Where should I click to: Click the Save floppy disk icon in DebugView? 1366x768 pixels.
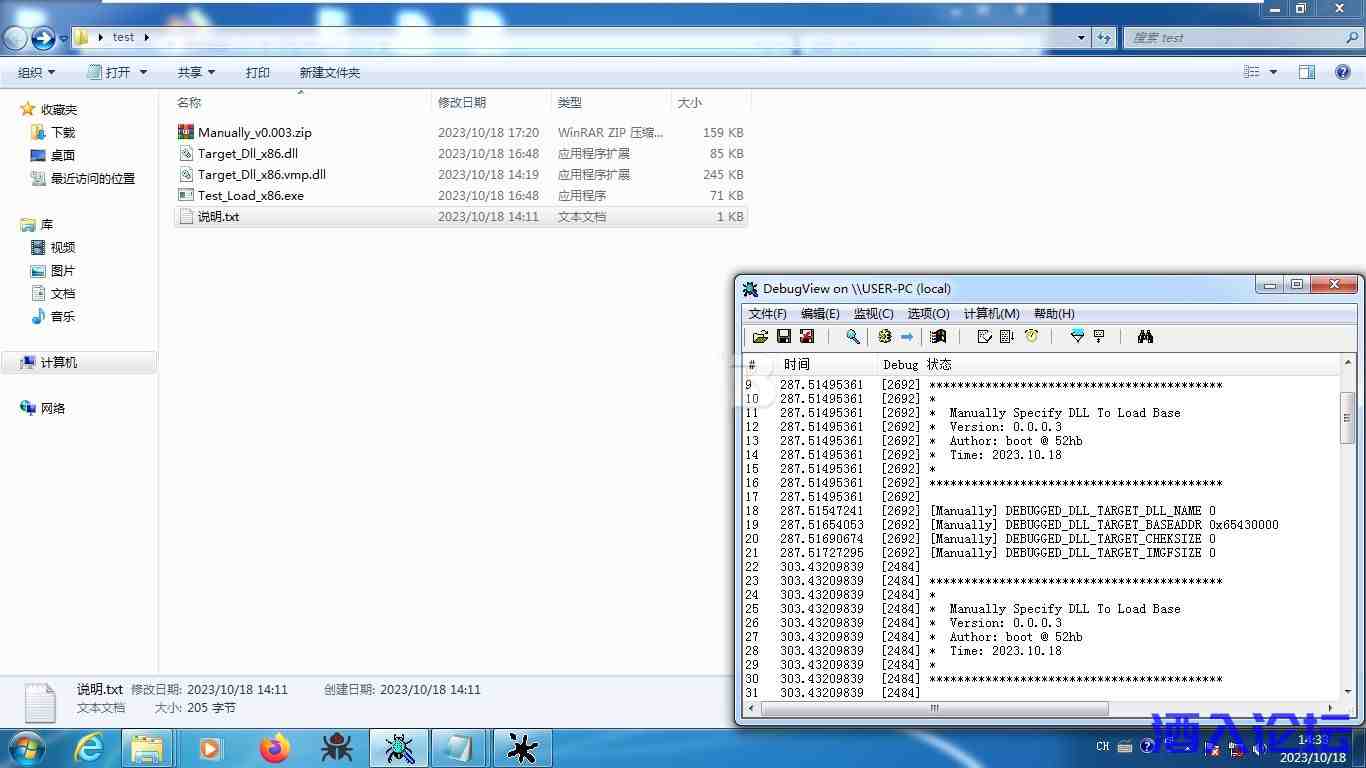tap(784, 337)
